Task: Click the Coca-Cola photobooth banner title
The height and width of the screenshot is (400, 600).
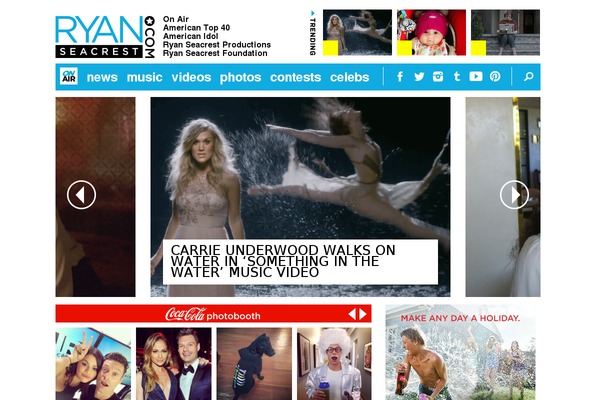Action: click(x=213, y=315)
